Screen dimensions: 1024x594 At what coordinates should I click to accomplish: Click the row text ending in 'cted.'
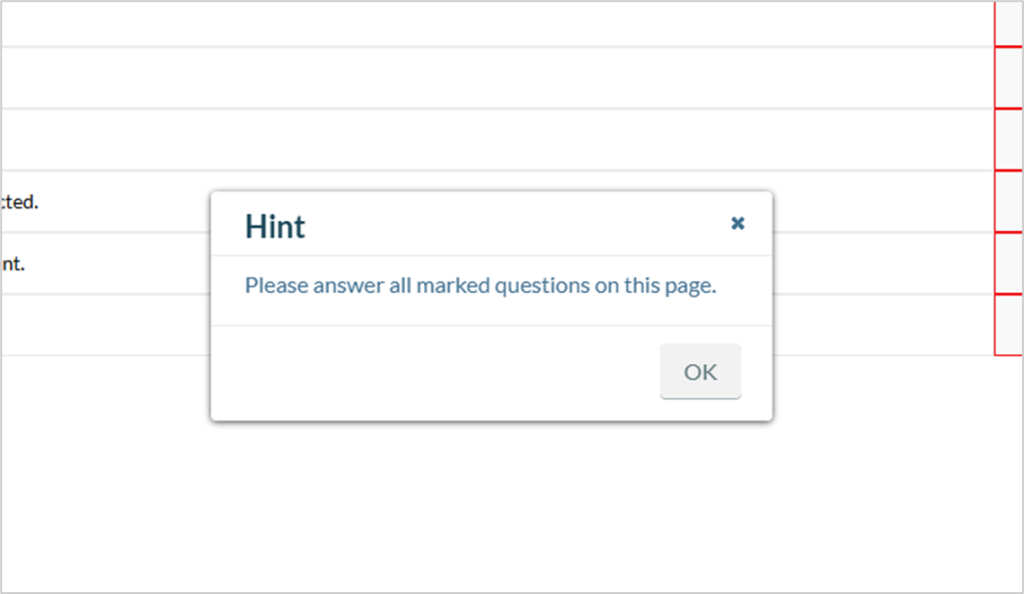(19, 202)
